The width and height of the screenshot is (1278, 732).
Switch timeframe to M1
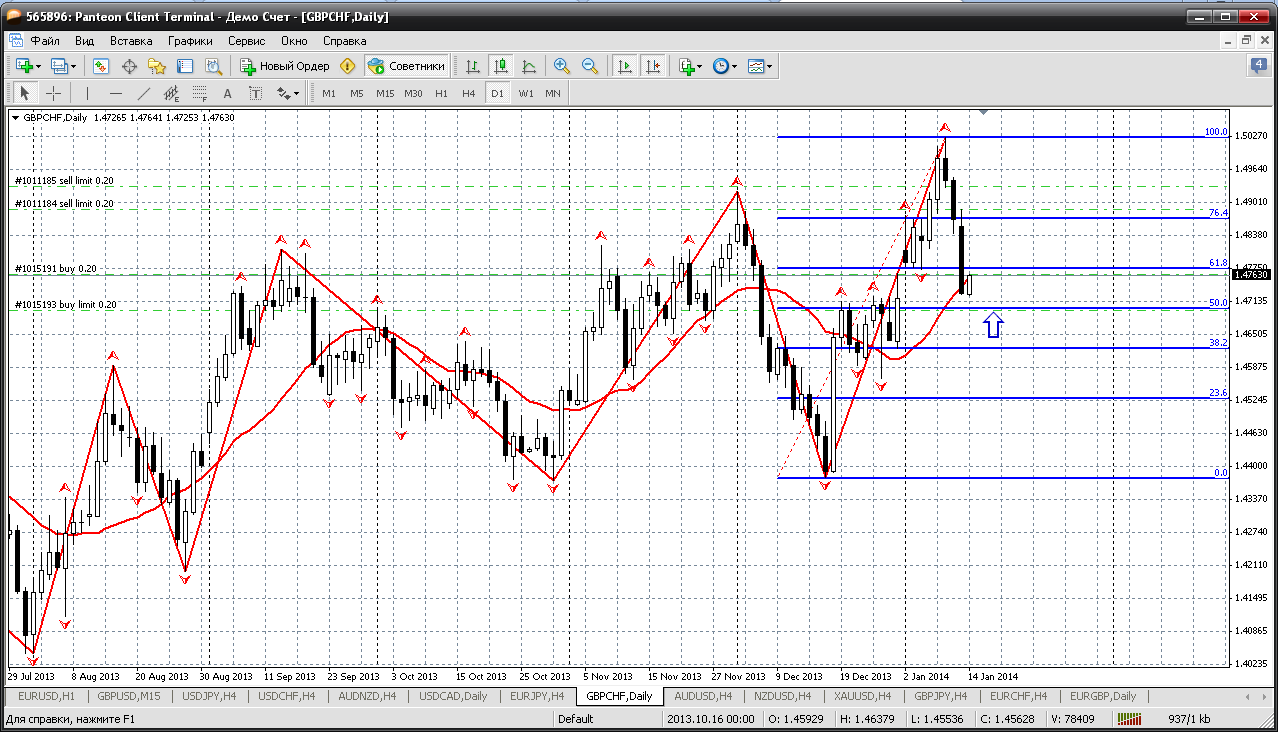[x=328, y=93]
